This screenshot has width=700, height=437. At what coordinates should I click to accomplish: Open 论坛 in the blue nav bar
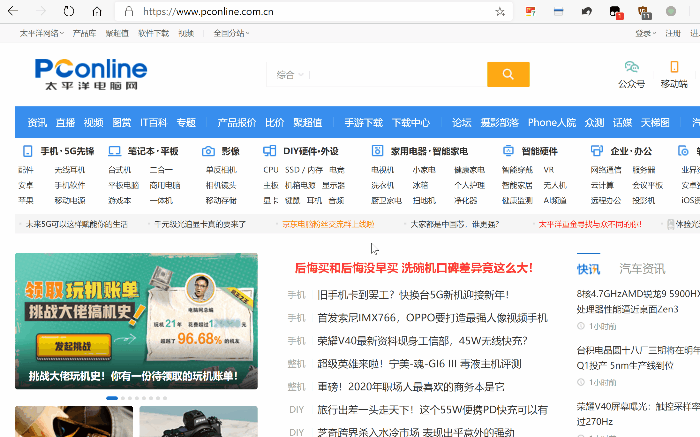click(462, 122)
